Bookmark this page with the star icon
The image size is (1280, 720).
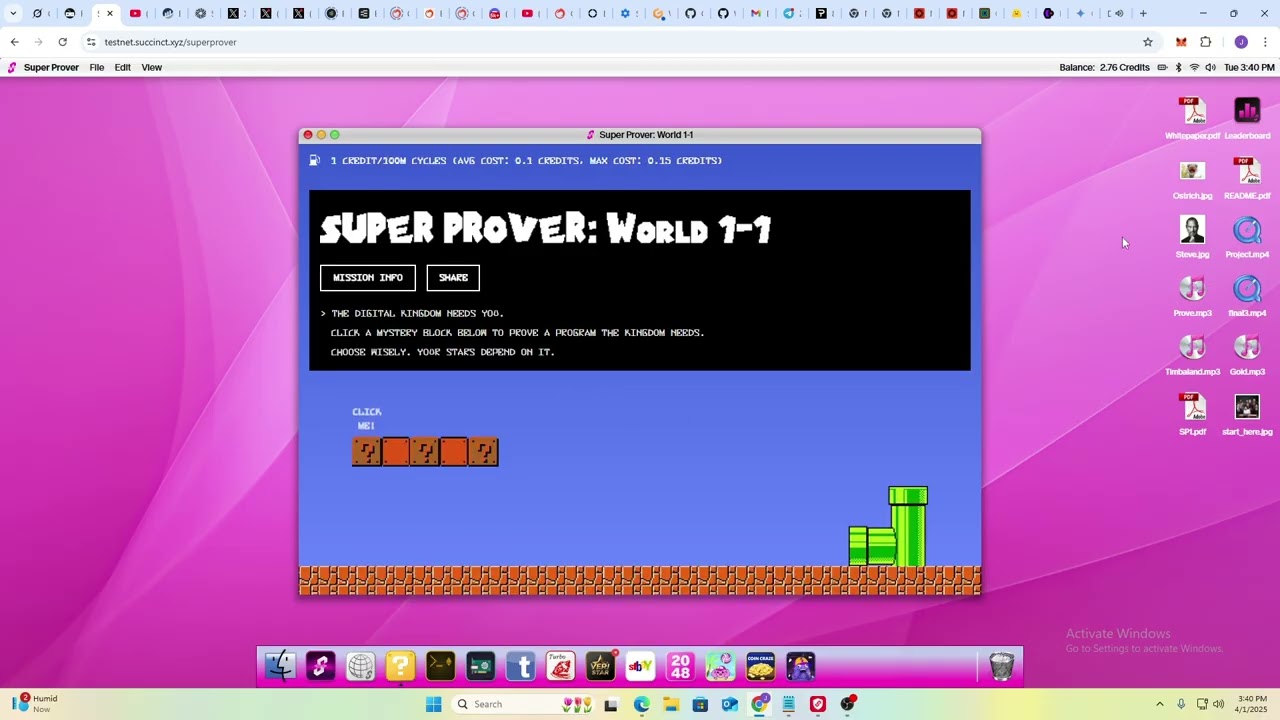[x=1148, y=42]
